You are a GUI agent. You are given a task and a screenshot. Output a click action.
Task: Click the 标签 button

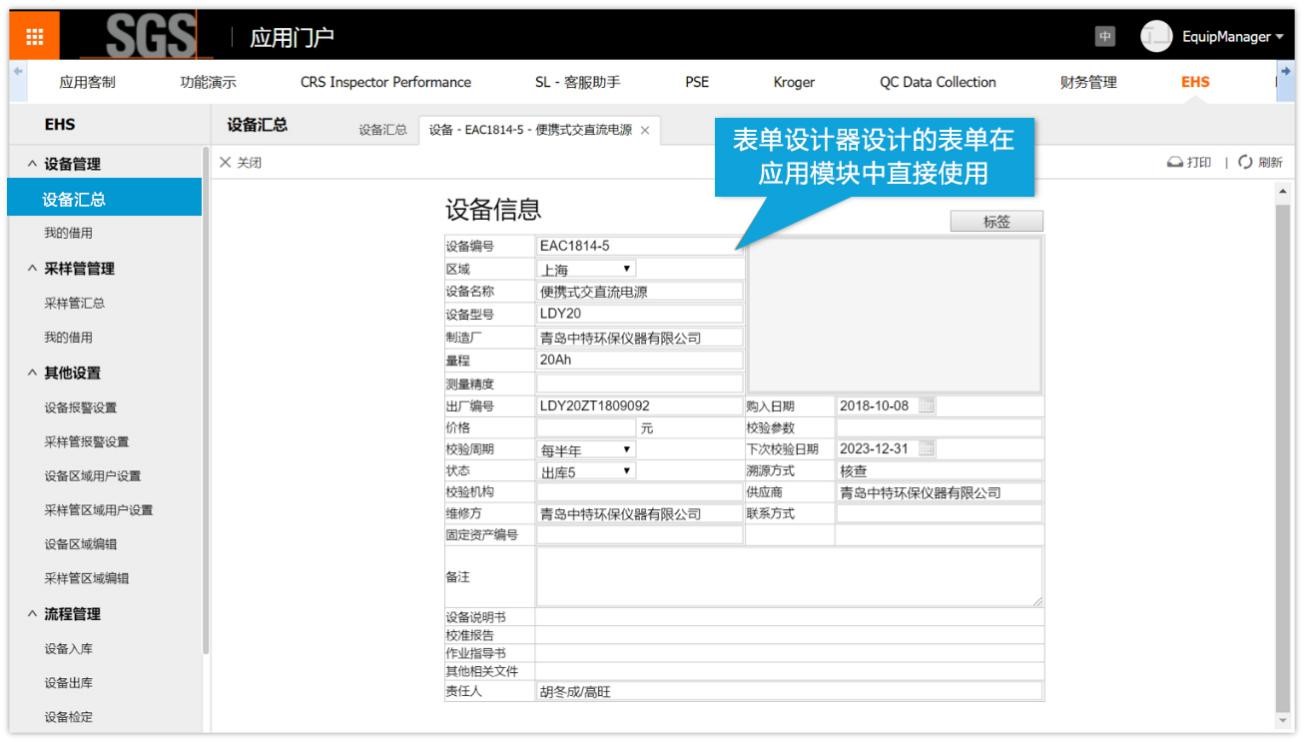click(x=996, y=222)
